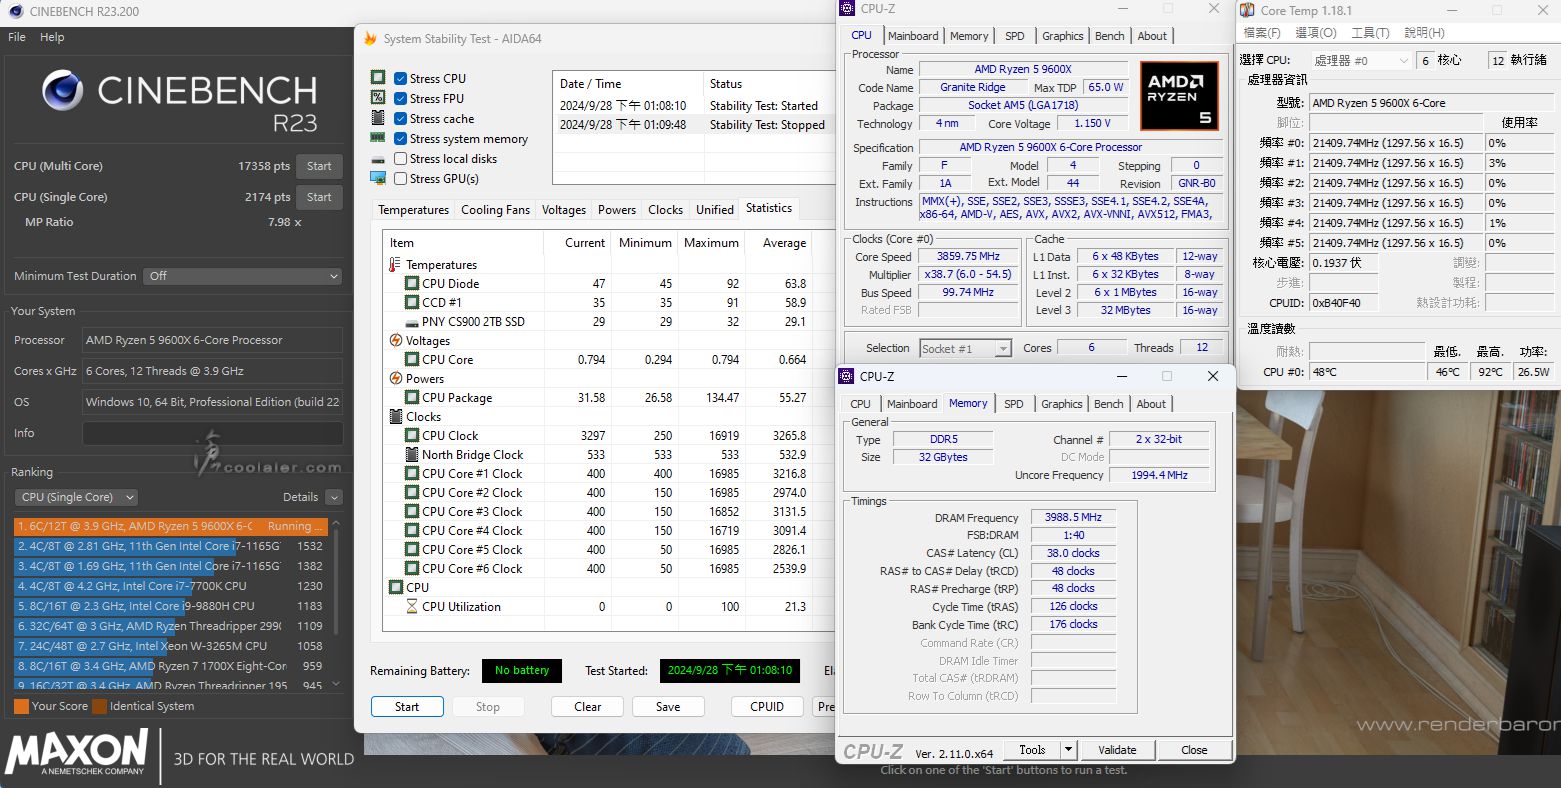Click the AIDA64 Start button
1561x788 pixels.
pos(407,707)
